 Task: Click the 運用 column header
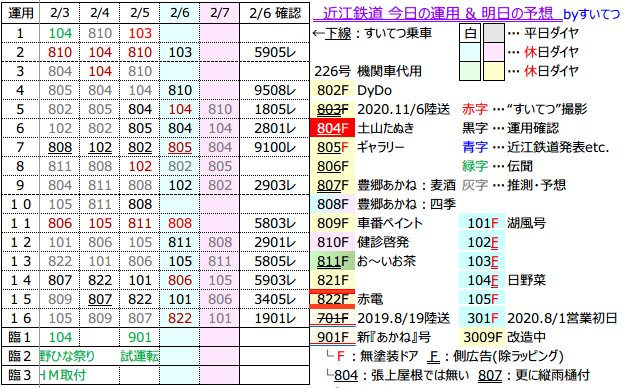tap(20, 13)
